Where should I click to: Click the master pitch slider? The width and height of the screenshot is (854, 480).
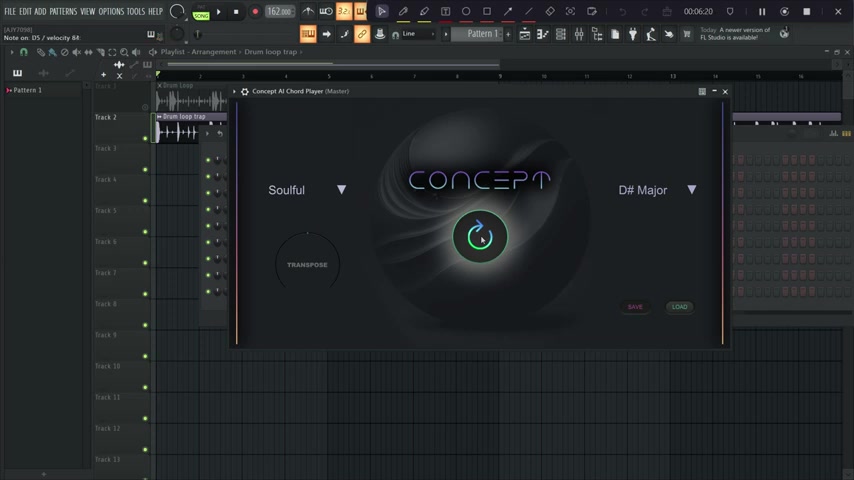click(x=198, y=34)
